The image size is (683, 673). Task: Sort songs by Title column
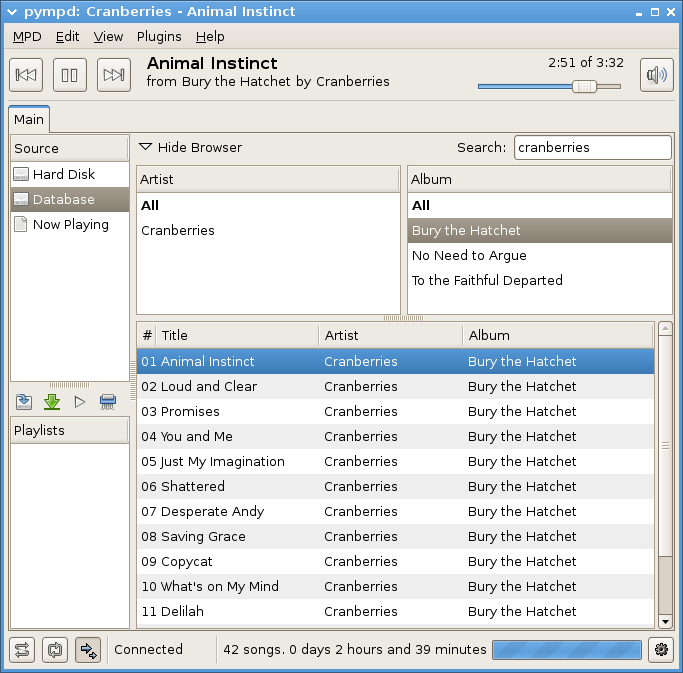click(x=238, y=335)
